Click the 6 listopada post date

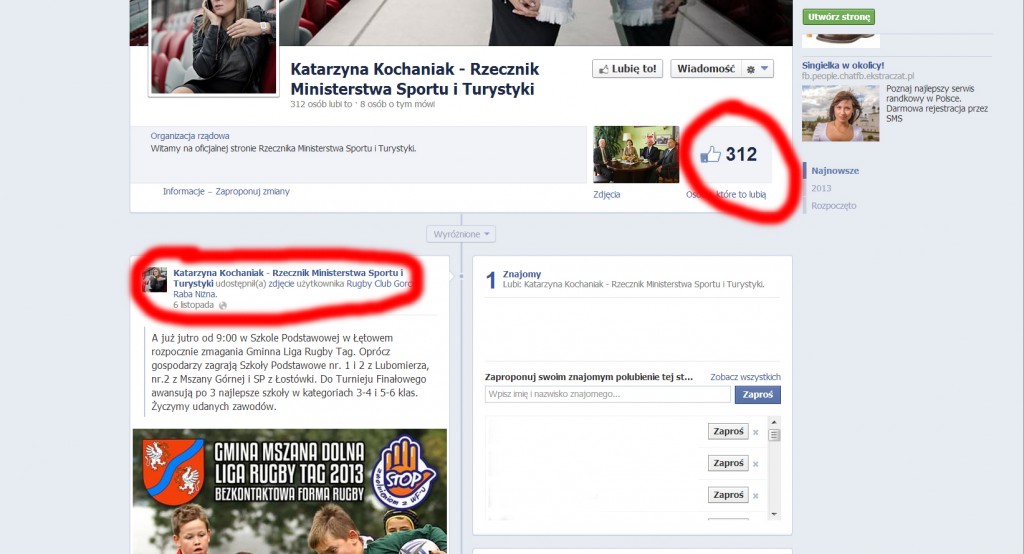pyautogui.click(x=193, y=305)
